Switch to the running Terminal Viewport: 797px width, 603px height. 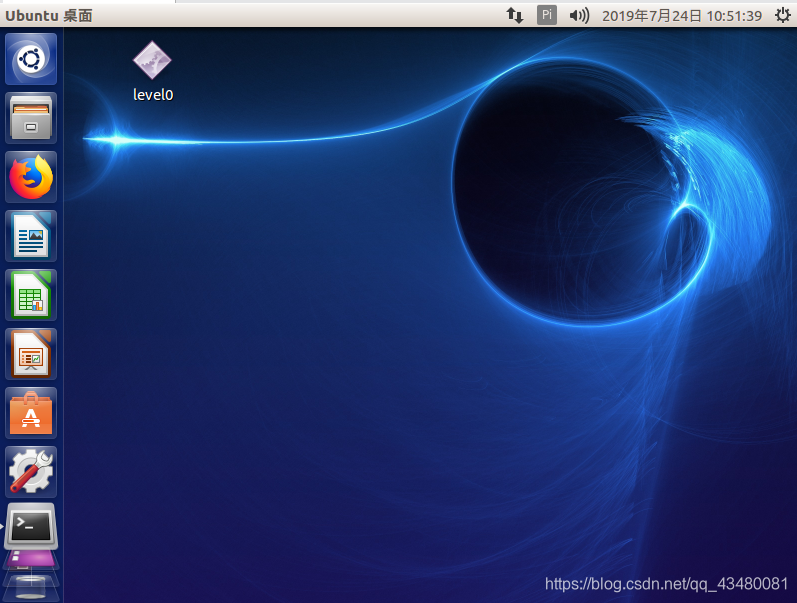[x=31, y=527]
